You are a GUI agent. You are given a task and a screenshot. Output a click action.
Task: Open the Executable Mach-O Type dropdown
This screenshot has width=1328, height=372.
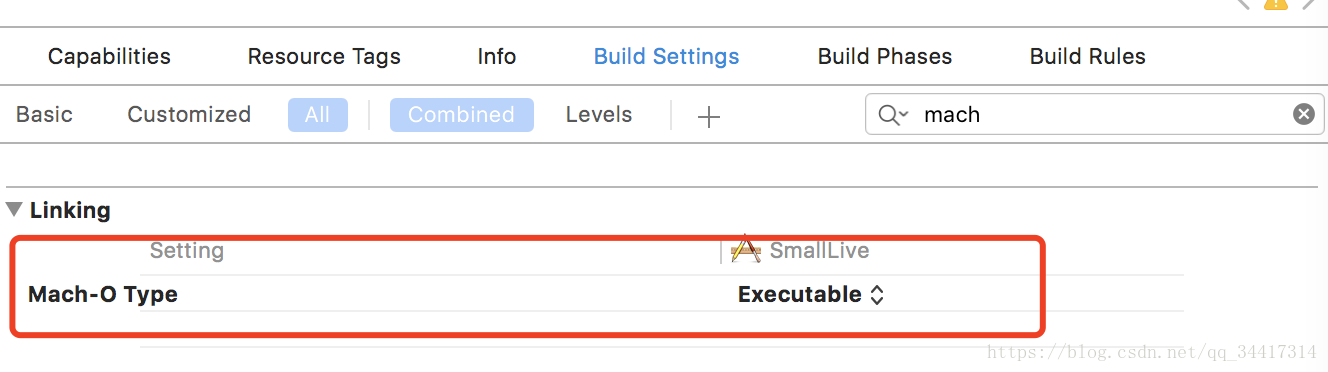(x=811, y=294)
